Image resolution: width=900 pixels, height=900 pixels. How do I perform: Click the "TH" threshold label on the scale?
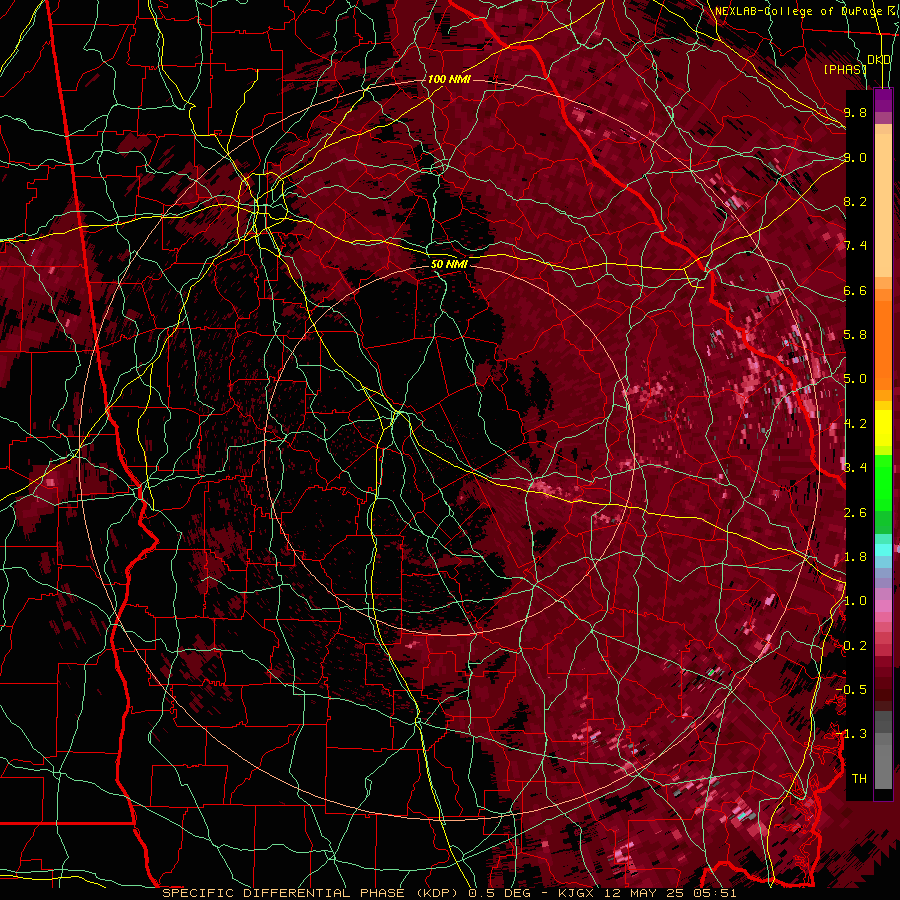point(859,778)
